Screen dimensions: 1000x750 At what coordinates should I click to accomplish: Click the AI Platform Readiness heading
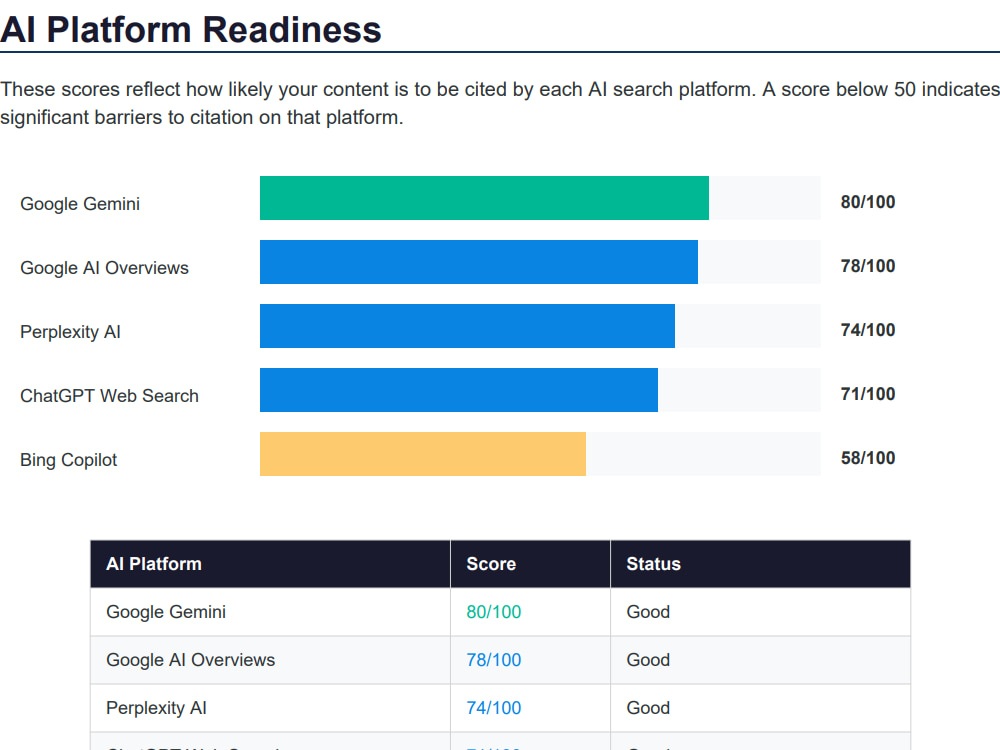click(191, 30)
